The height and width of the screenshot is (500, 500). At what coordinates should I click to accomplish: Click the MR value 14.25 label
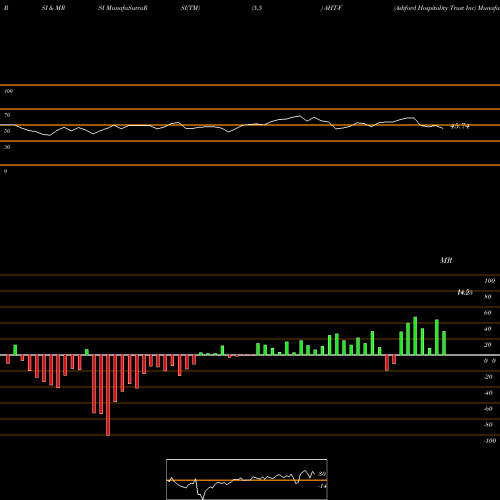[x=465, y=292]
